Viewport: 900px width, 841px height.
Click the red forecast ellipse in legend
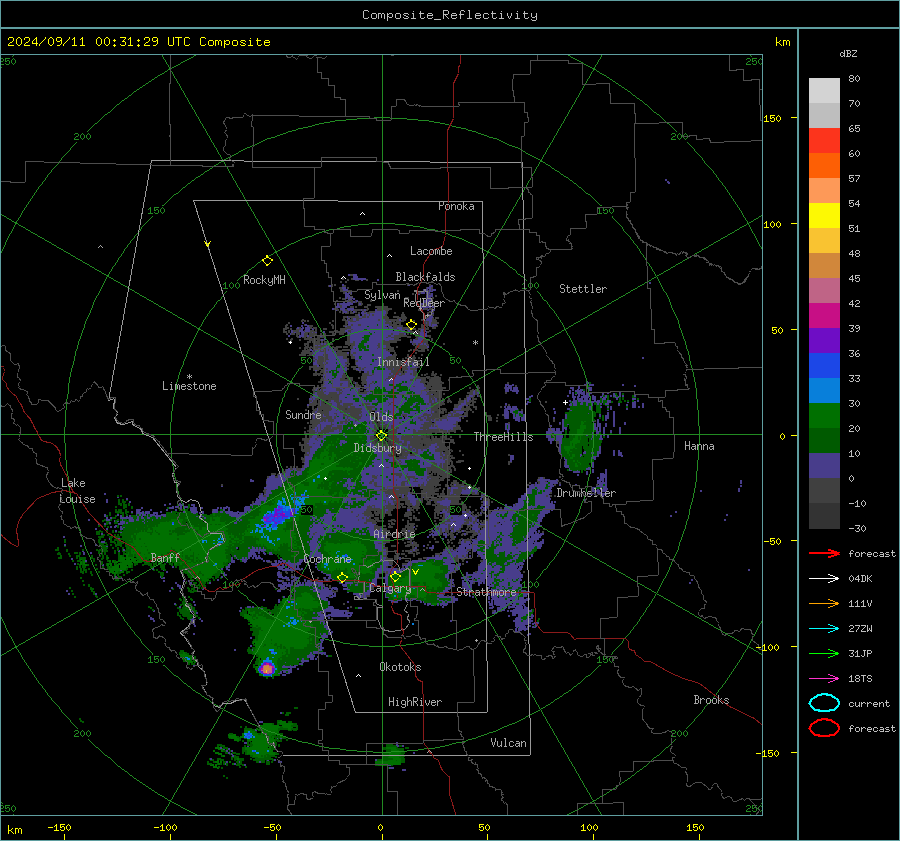pos(824,728)
